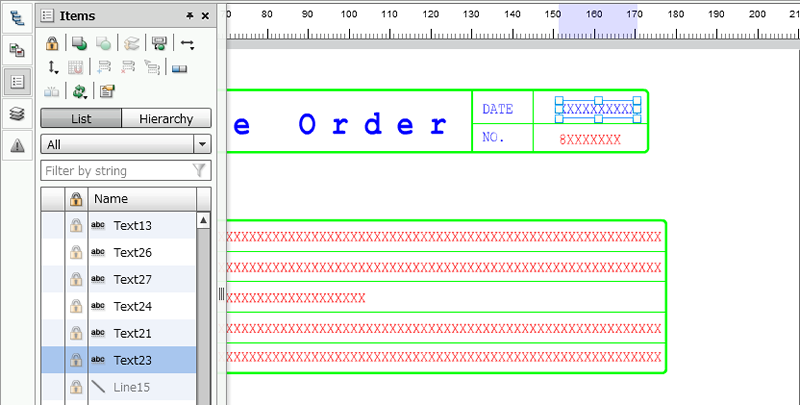
Task: Click the pin icon on Items panel
Action: pos(189,16)
